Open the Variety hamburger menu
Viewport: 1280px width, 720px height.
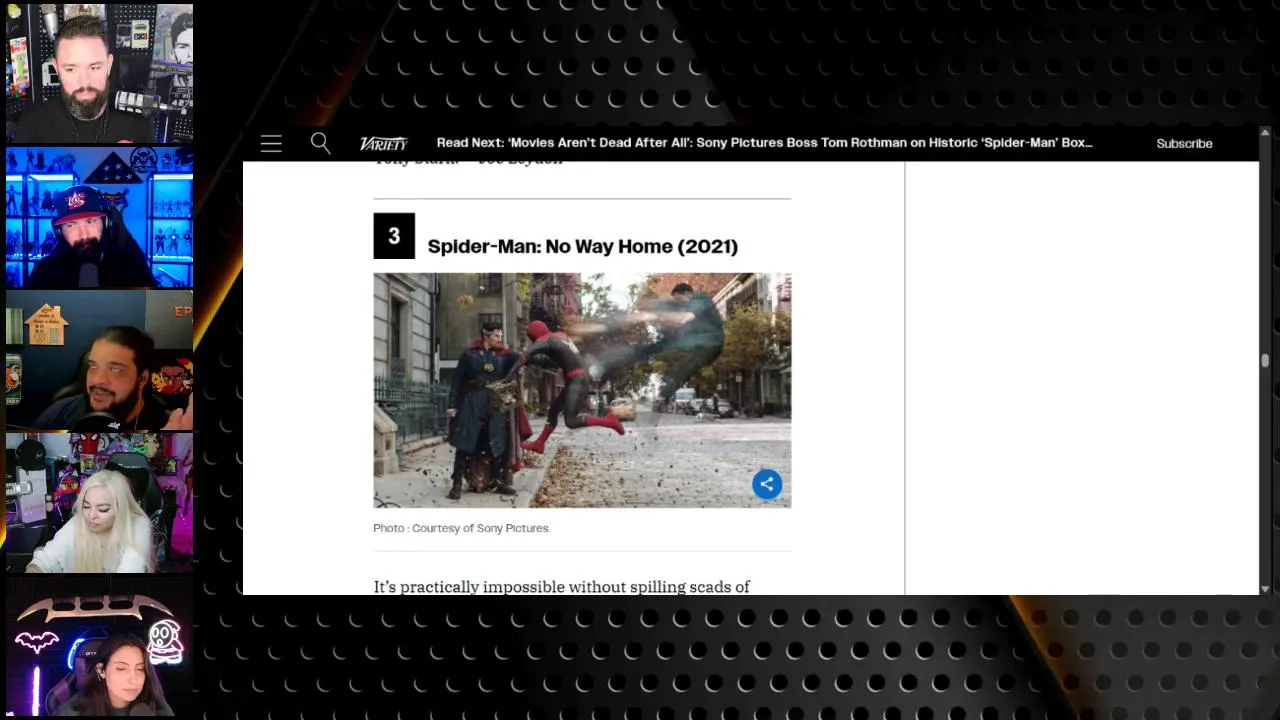click(x=271, y=143)
